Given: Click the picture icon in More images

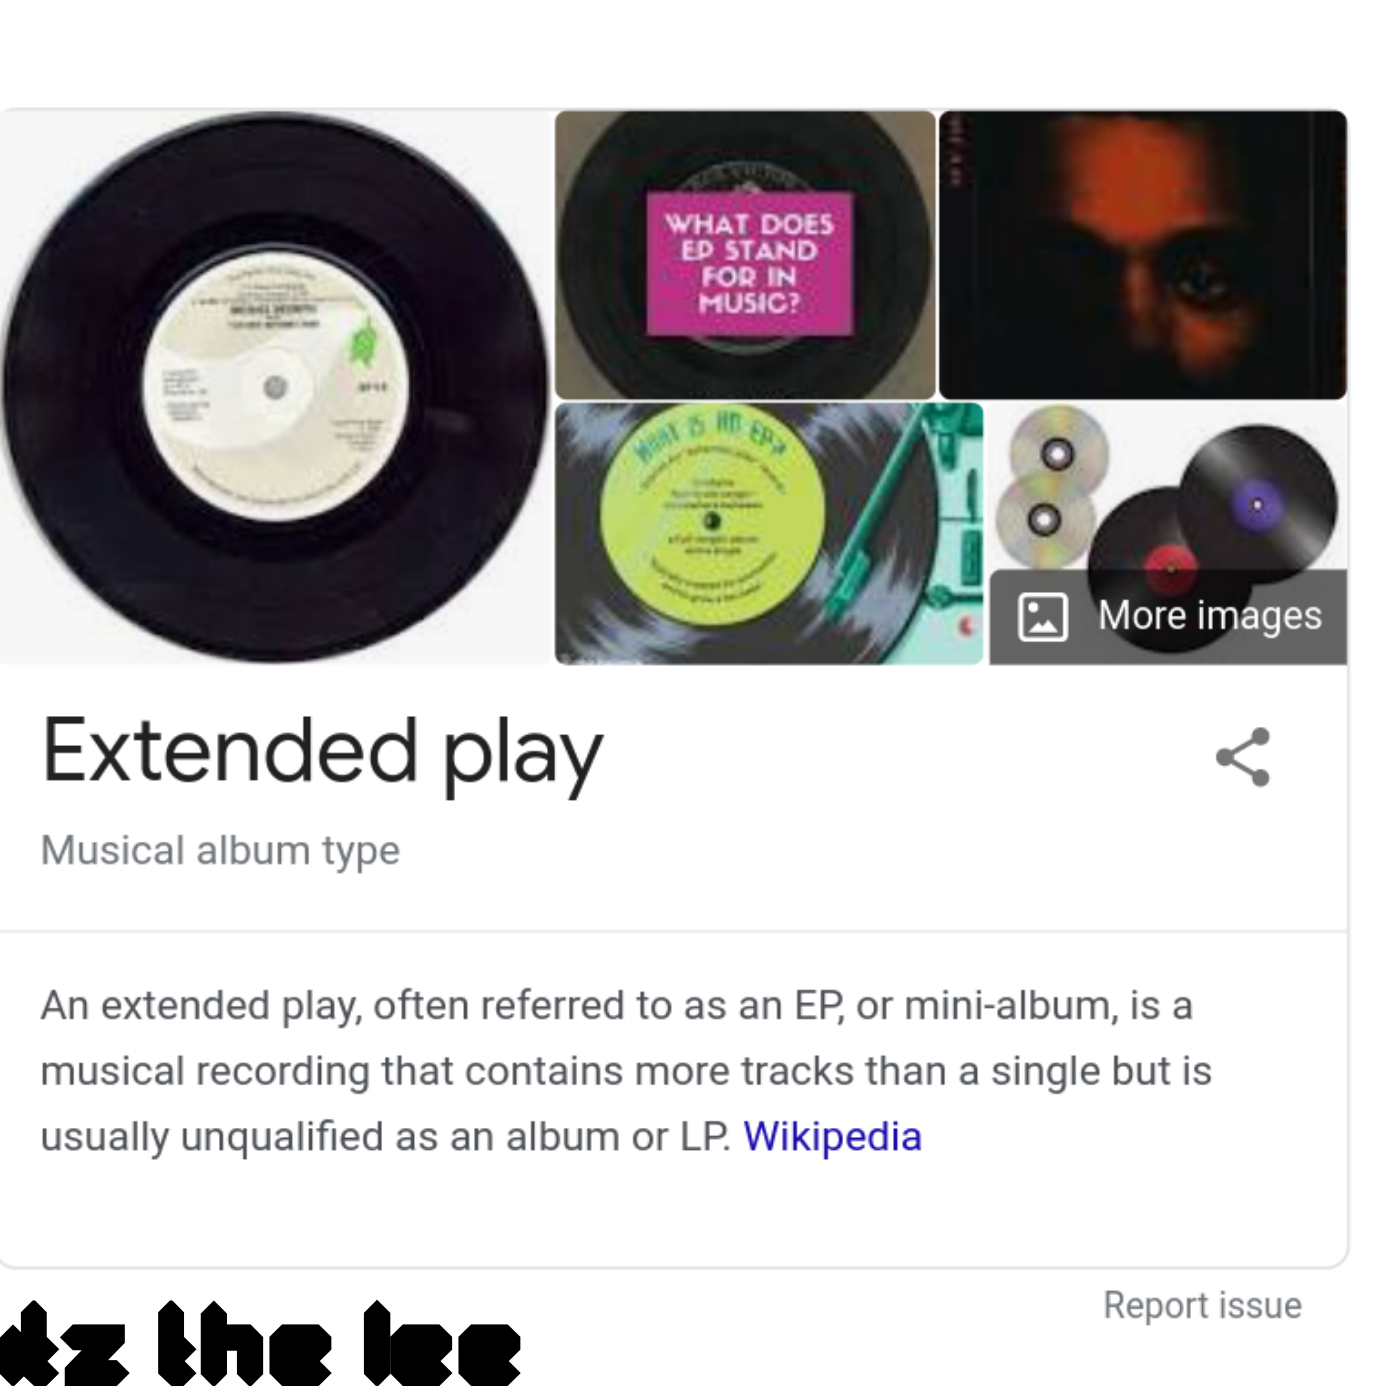Looking at the screenshot, I should 1043,616.
